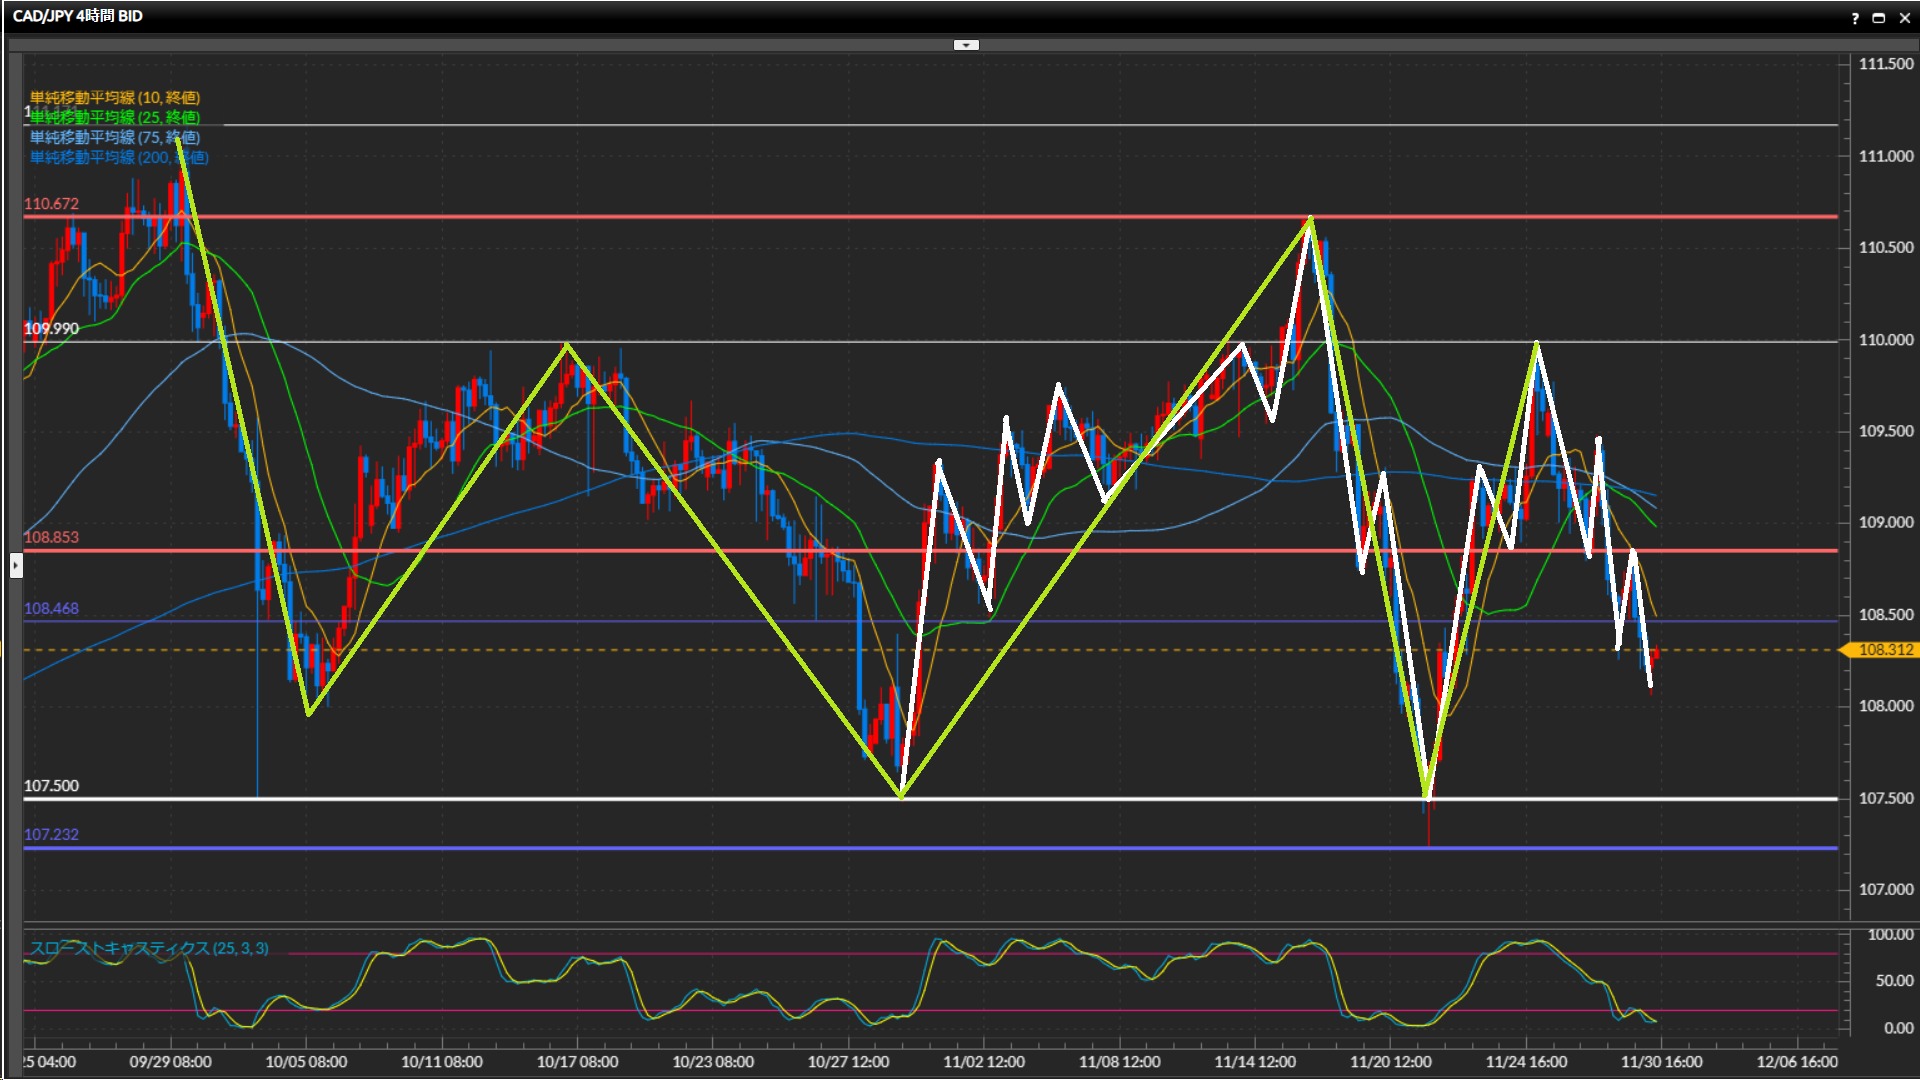Select the 200-period simple moving average label
1920x1080 pixels.
118,157
